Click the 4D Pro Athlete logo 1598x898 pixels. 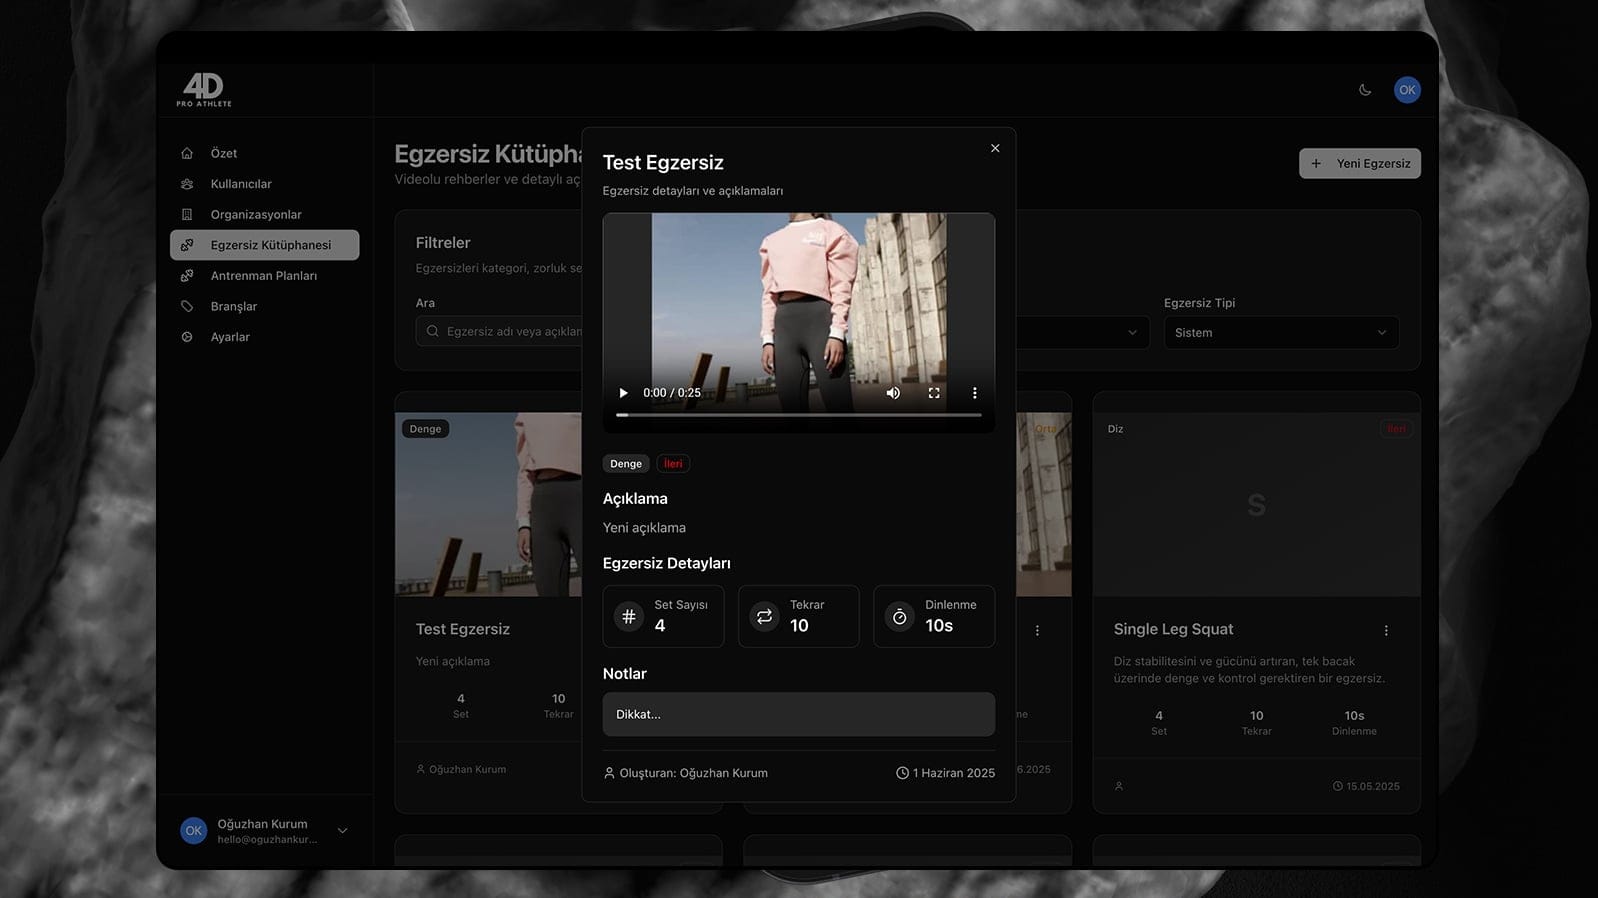[204, 90]
